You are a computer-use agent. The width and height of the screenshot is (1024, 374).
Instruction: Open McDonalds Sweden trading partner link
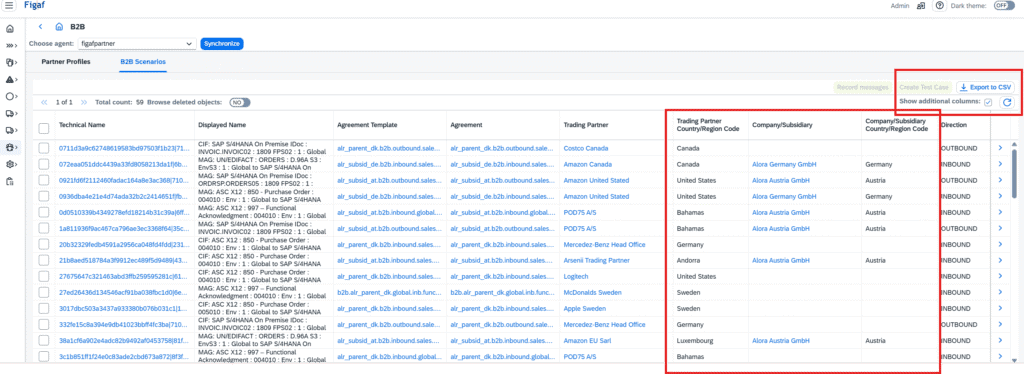pos(592,292)
